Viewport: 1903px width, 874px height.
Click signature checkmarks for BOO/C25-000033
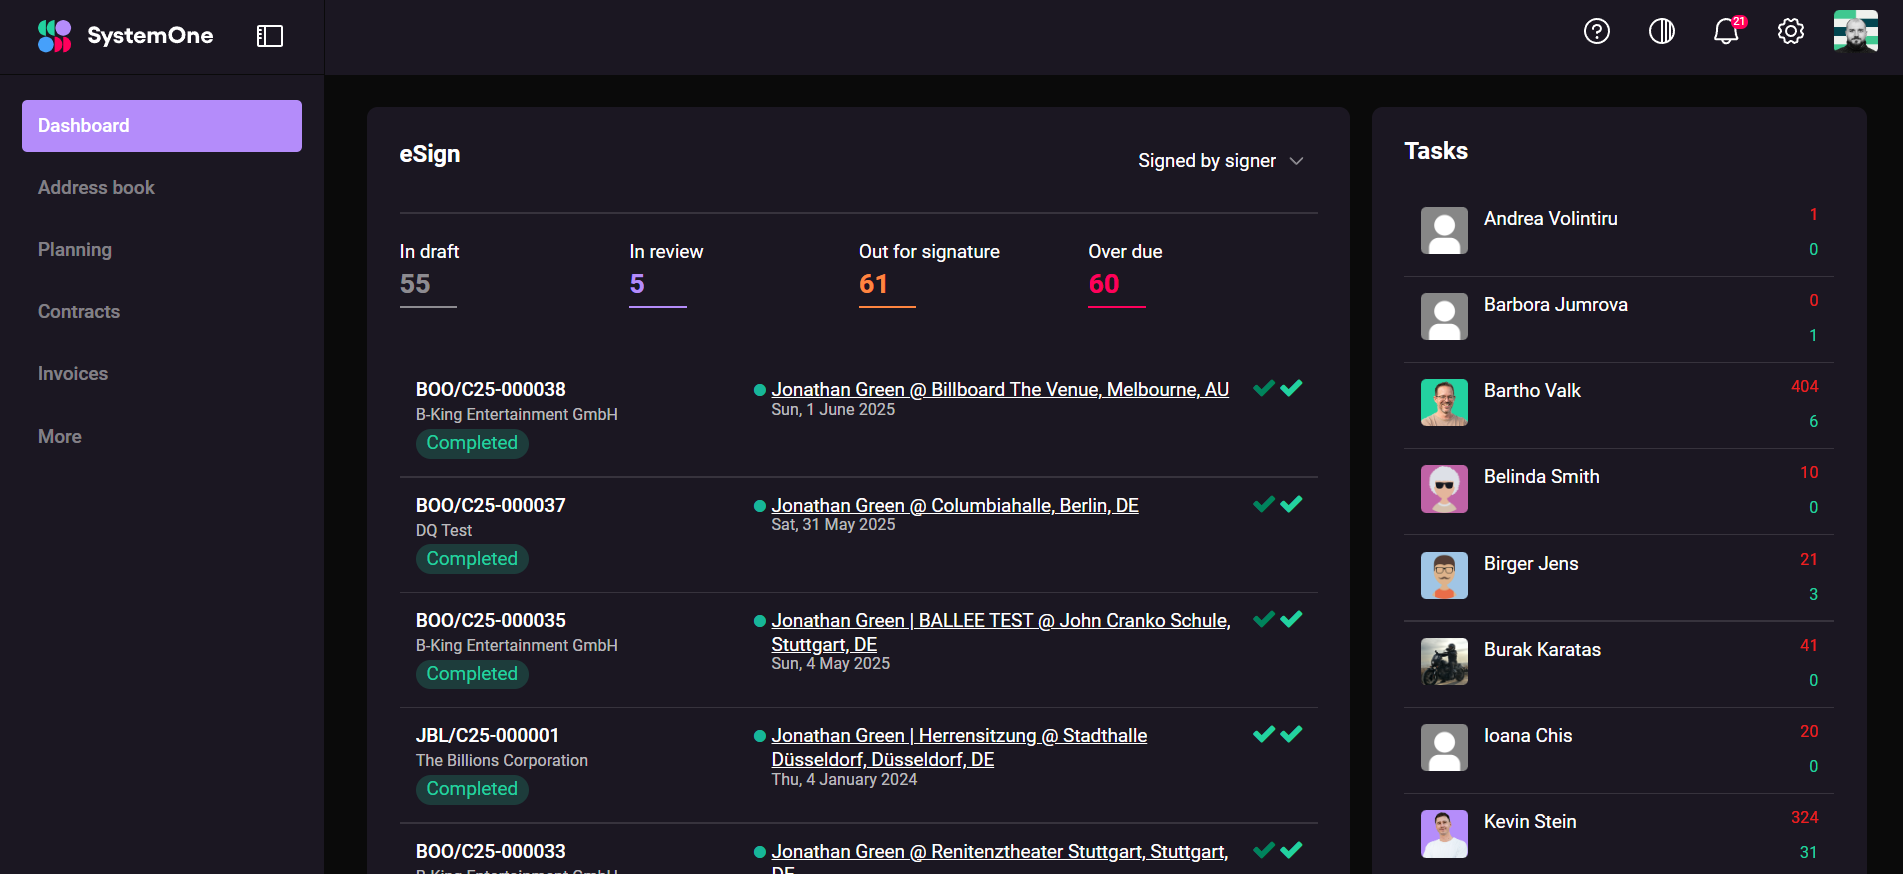pos(1278,850)
